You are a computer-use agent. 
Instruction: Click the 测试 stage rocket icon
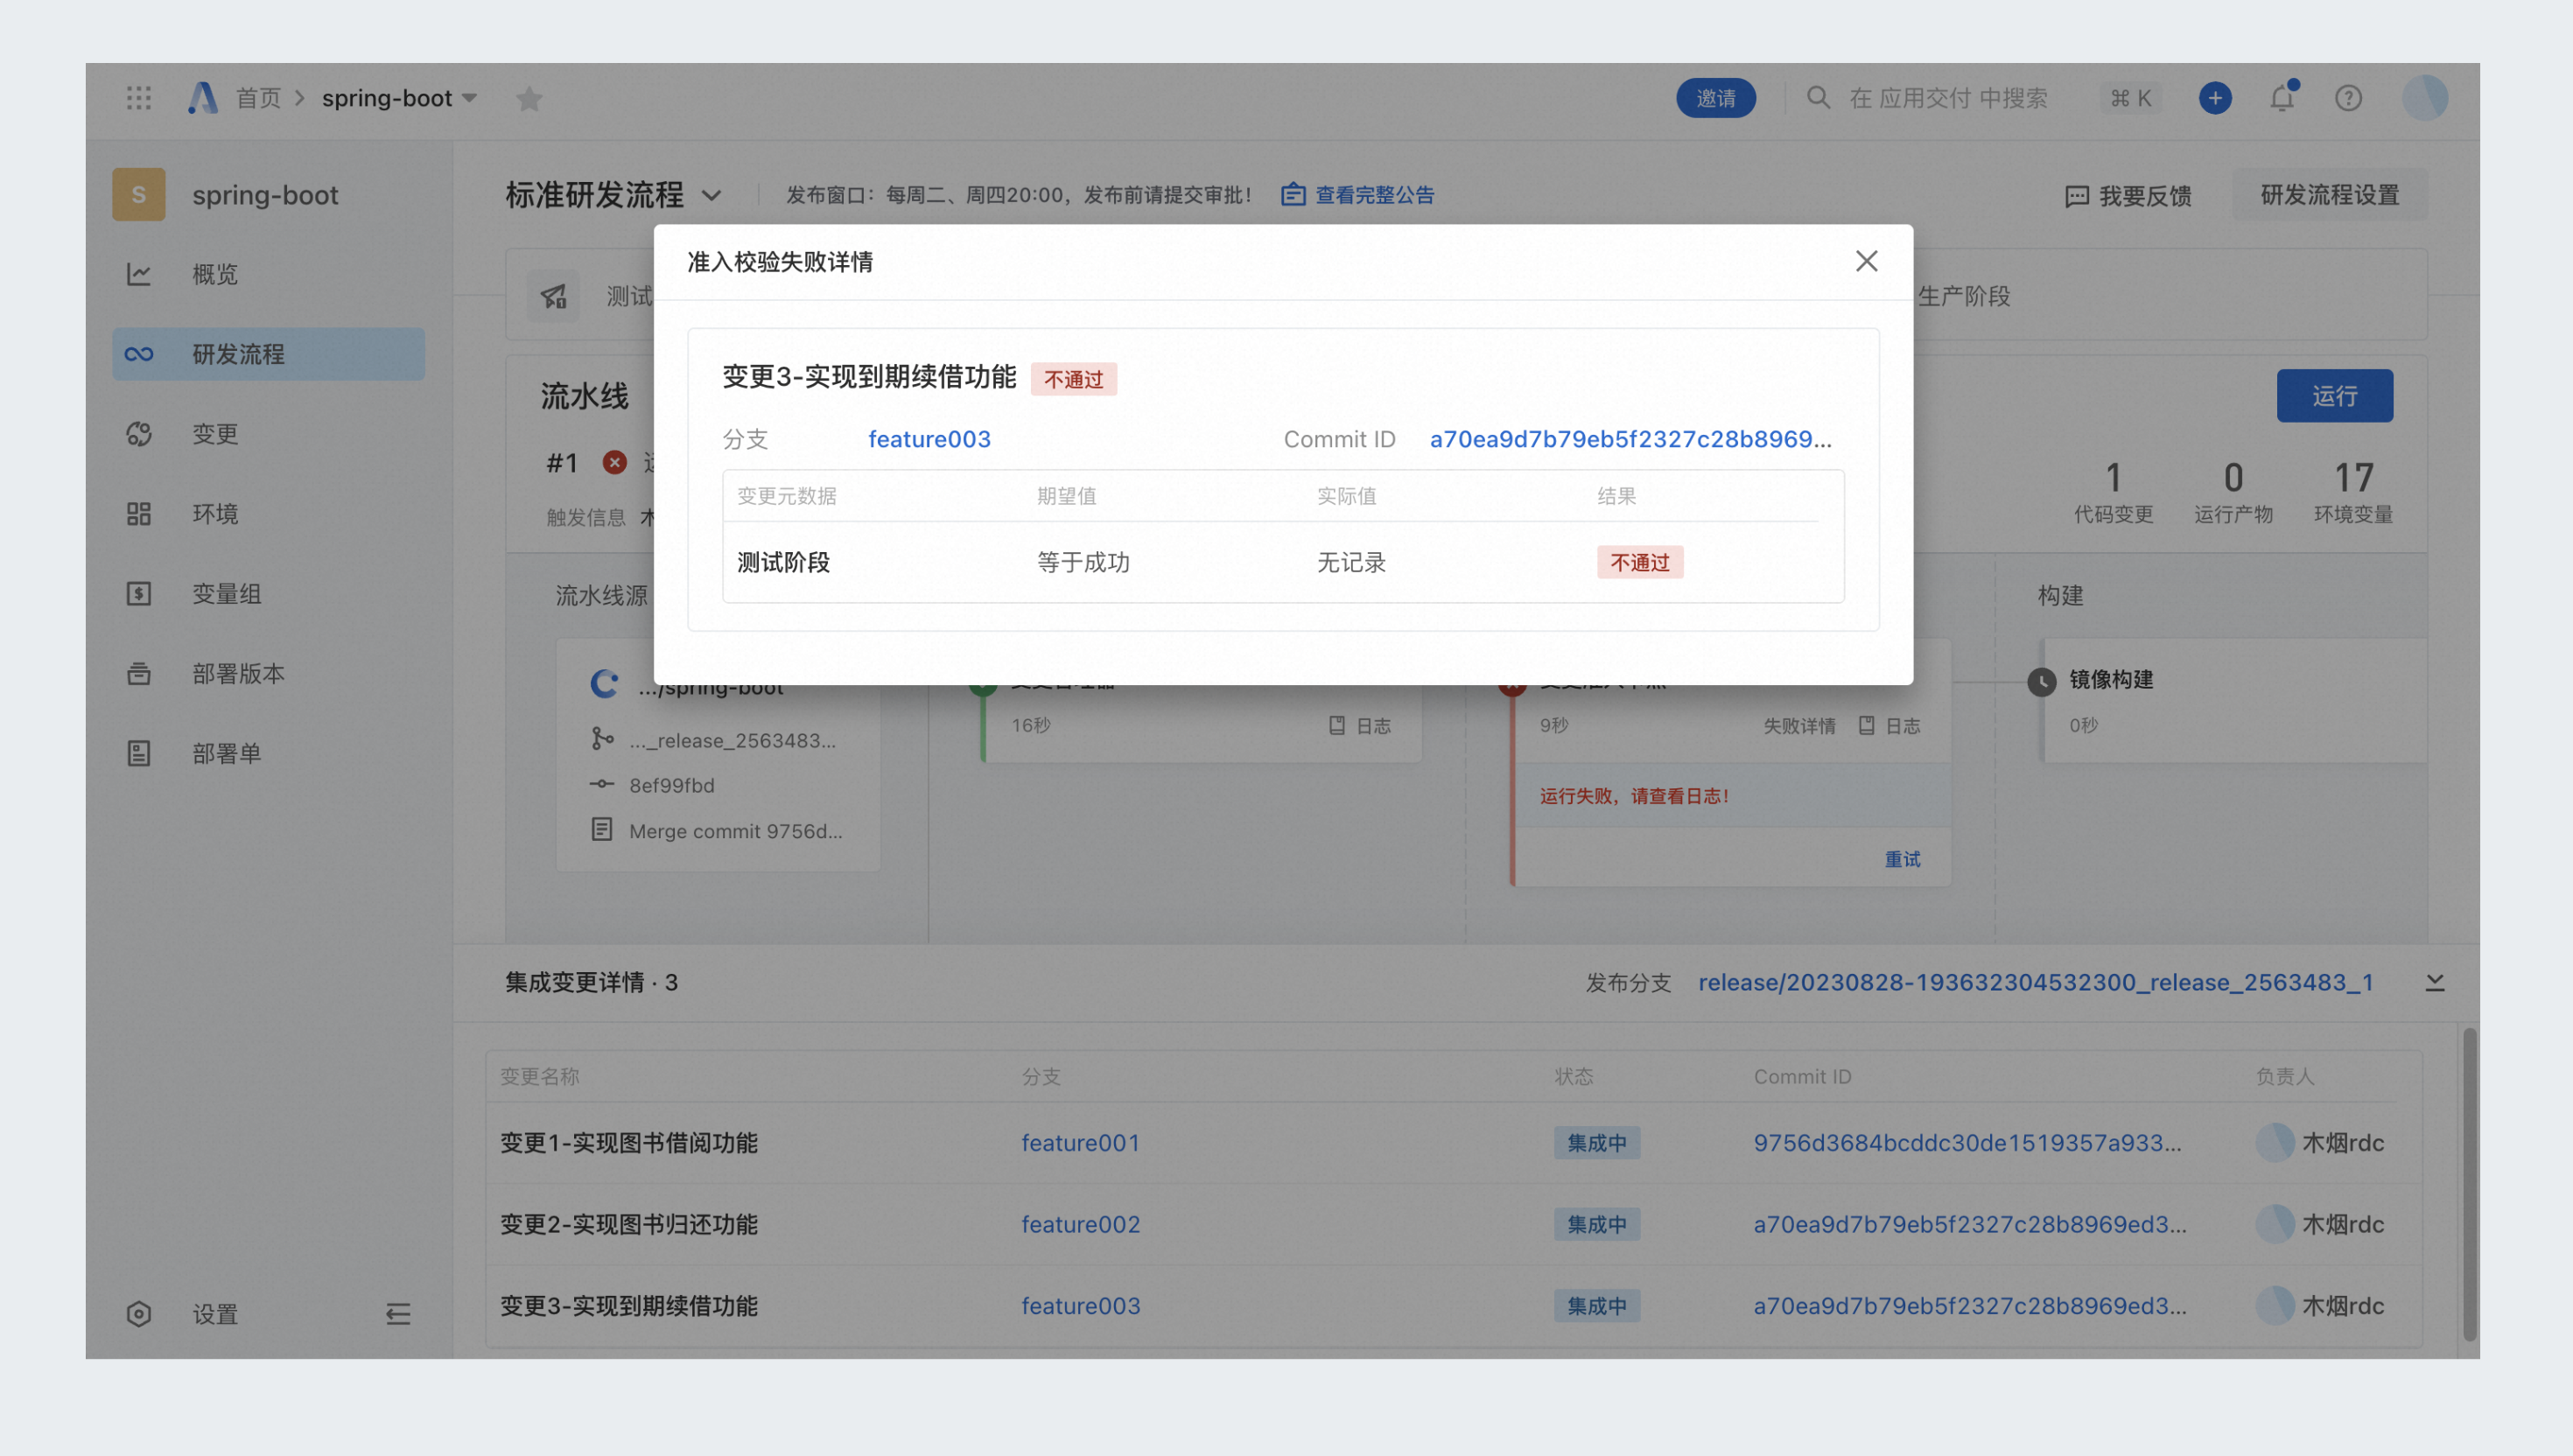coord(553,296)
